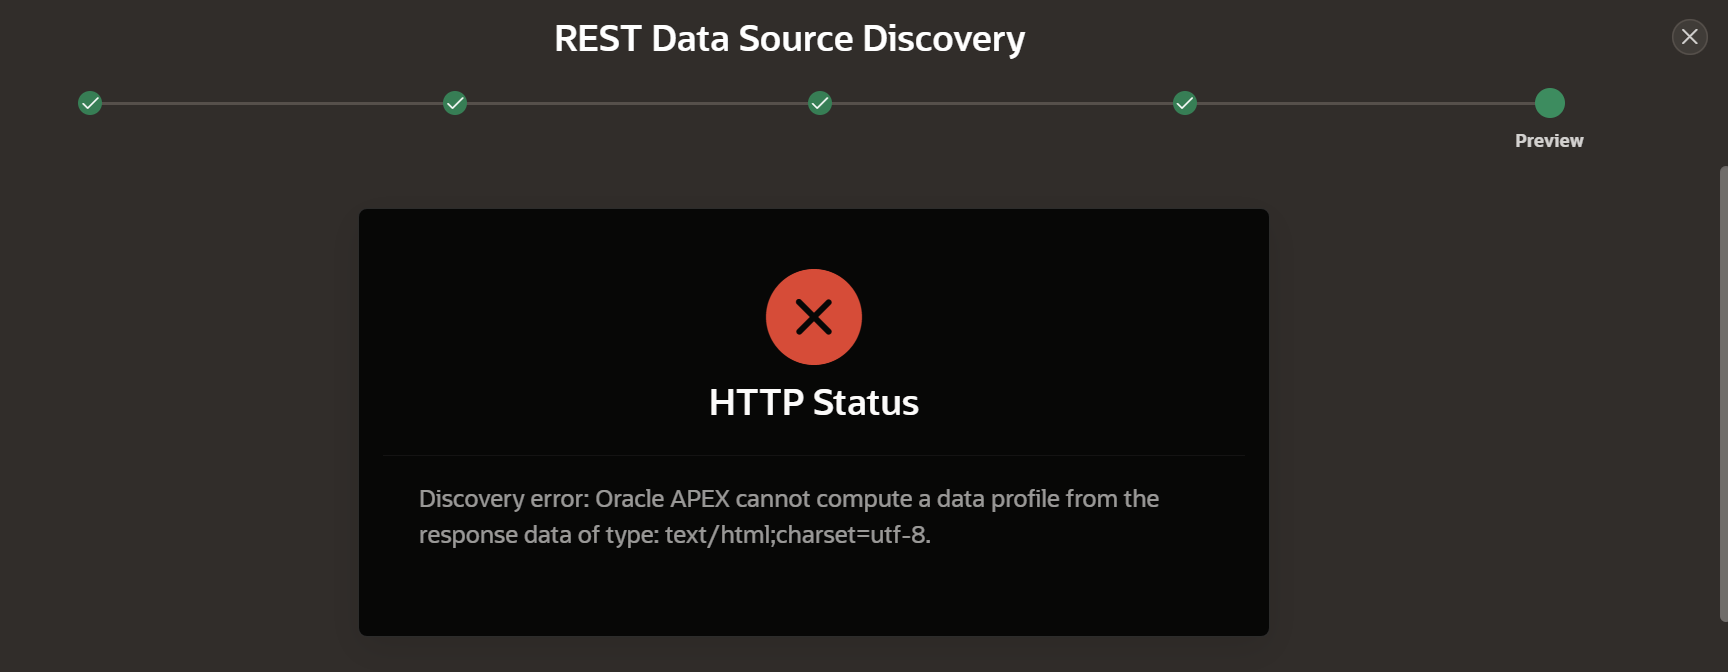Click the Preview step label

coord(1549,141)
